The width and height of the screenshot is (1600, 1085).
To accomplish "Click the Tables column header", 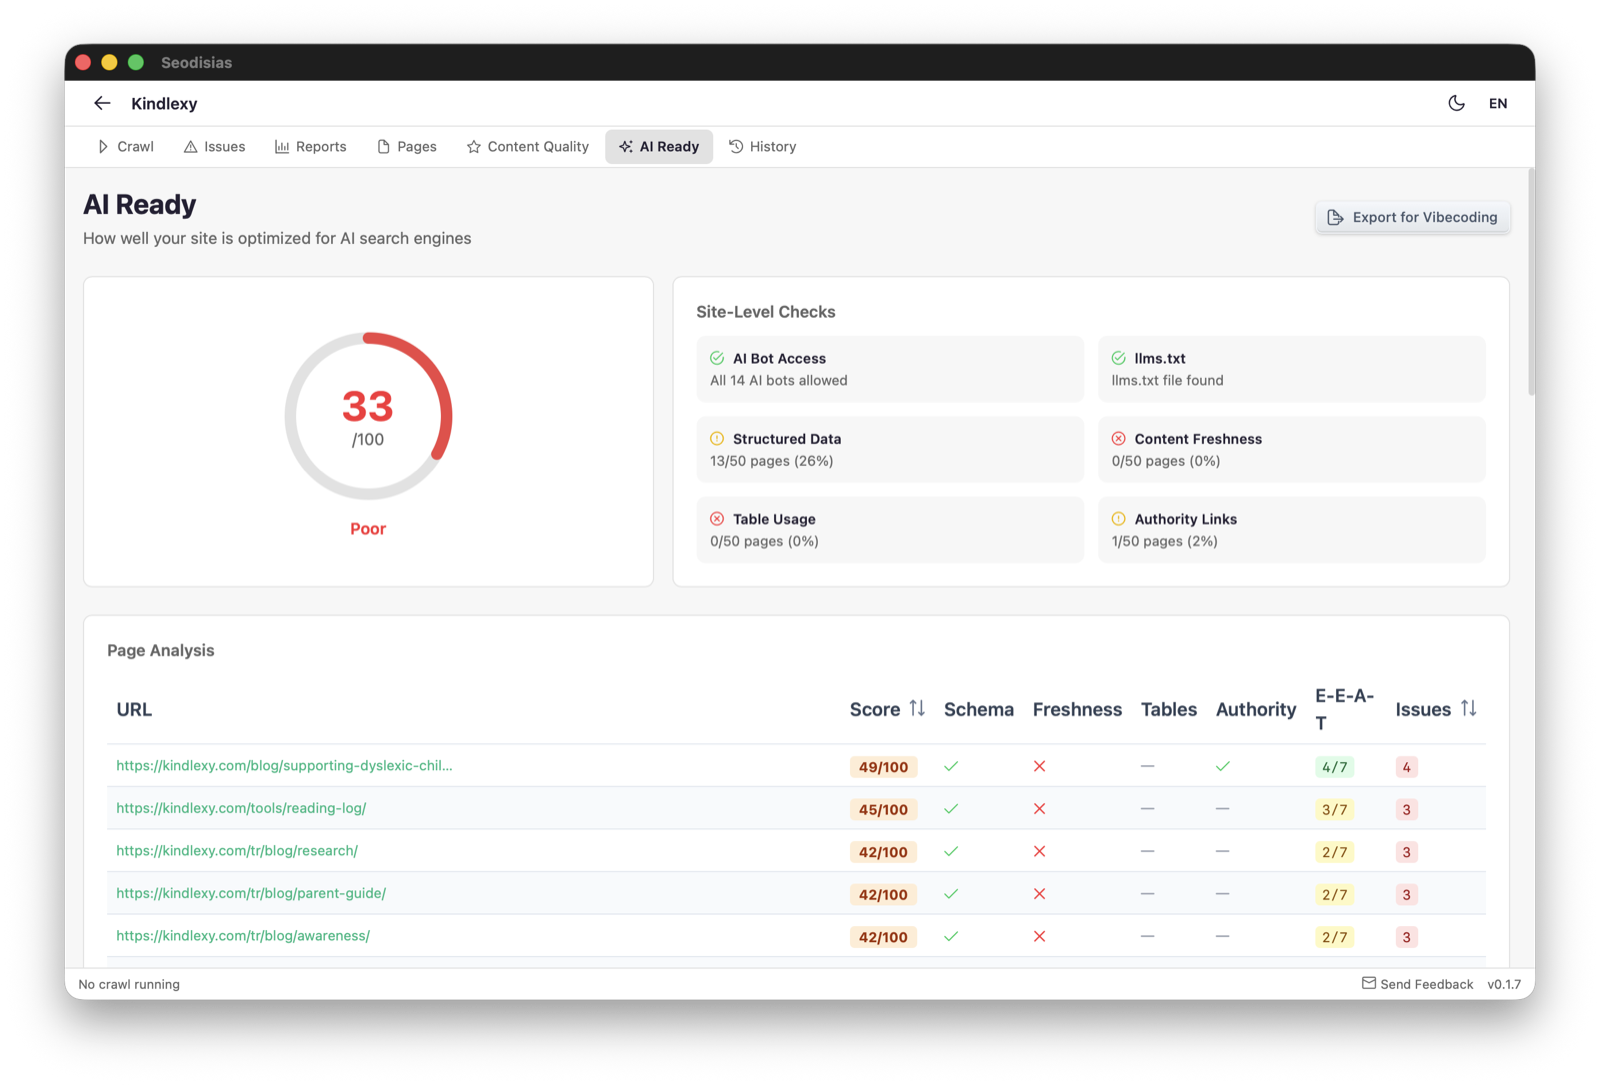I will 1168,709.
